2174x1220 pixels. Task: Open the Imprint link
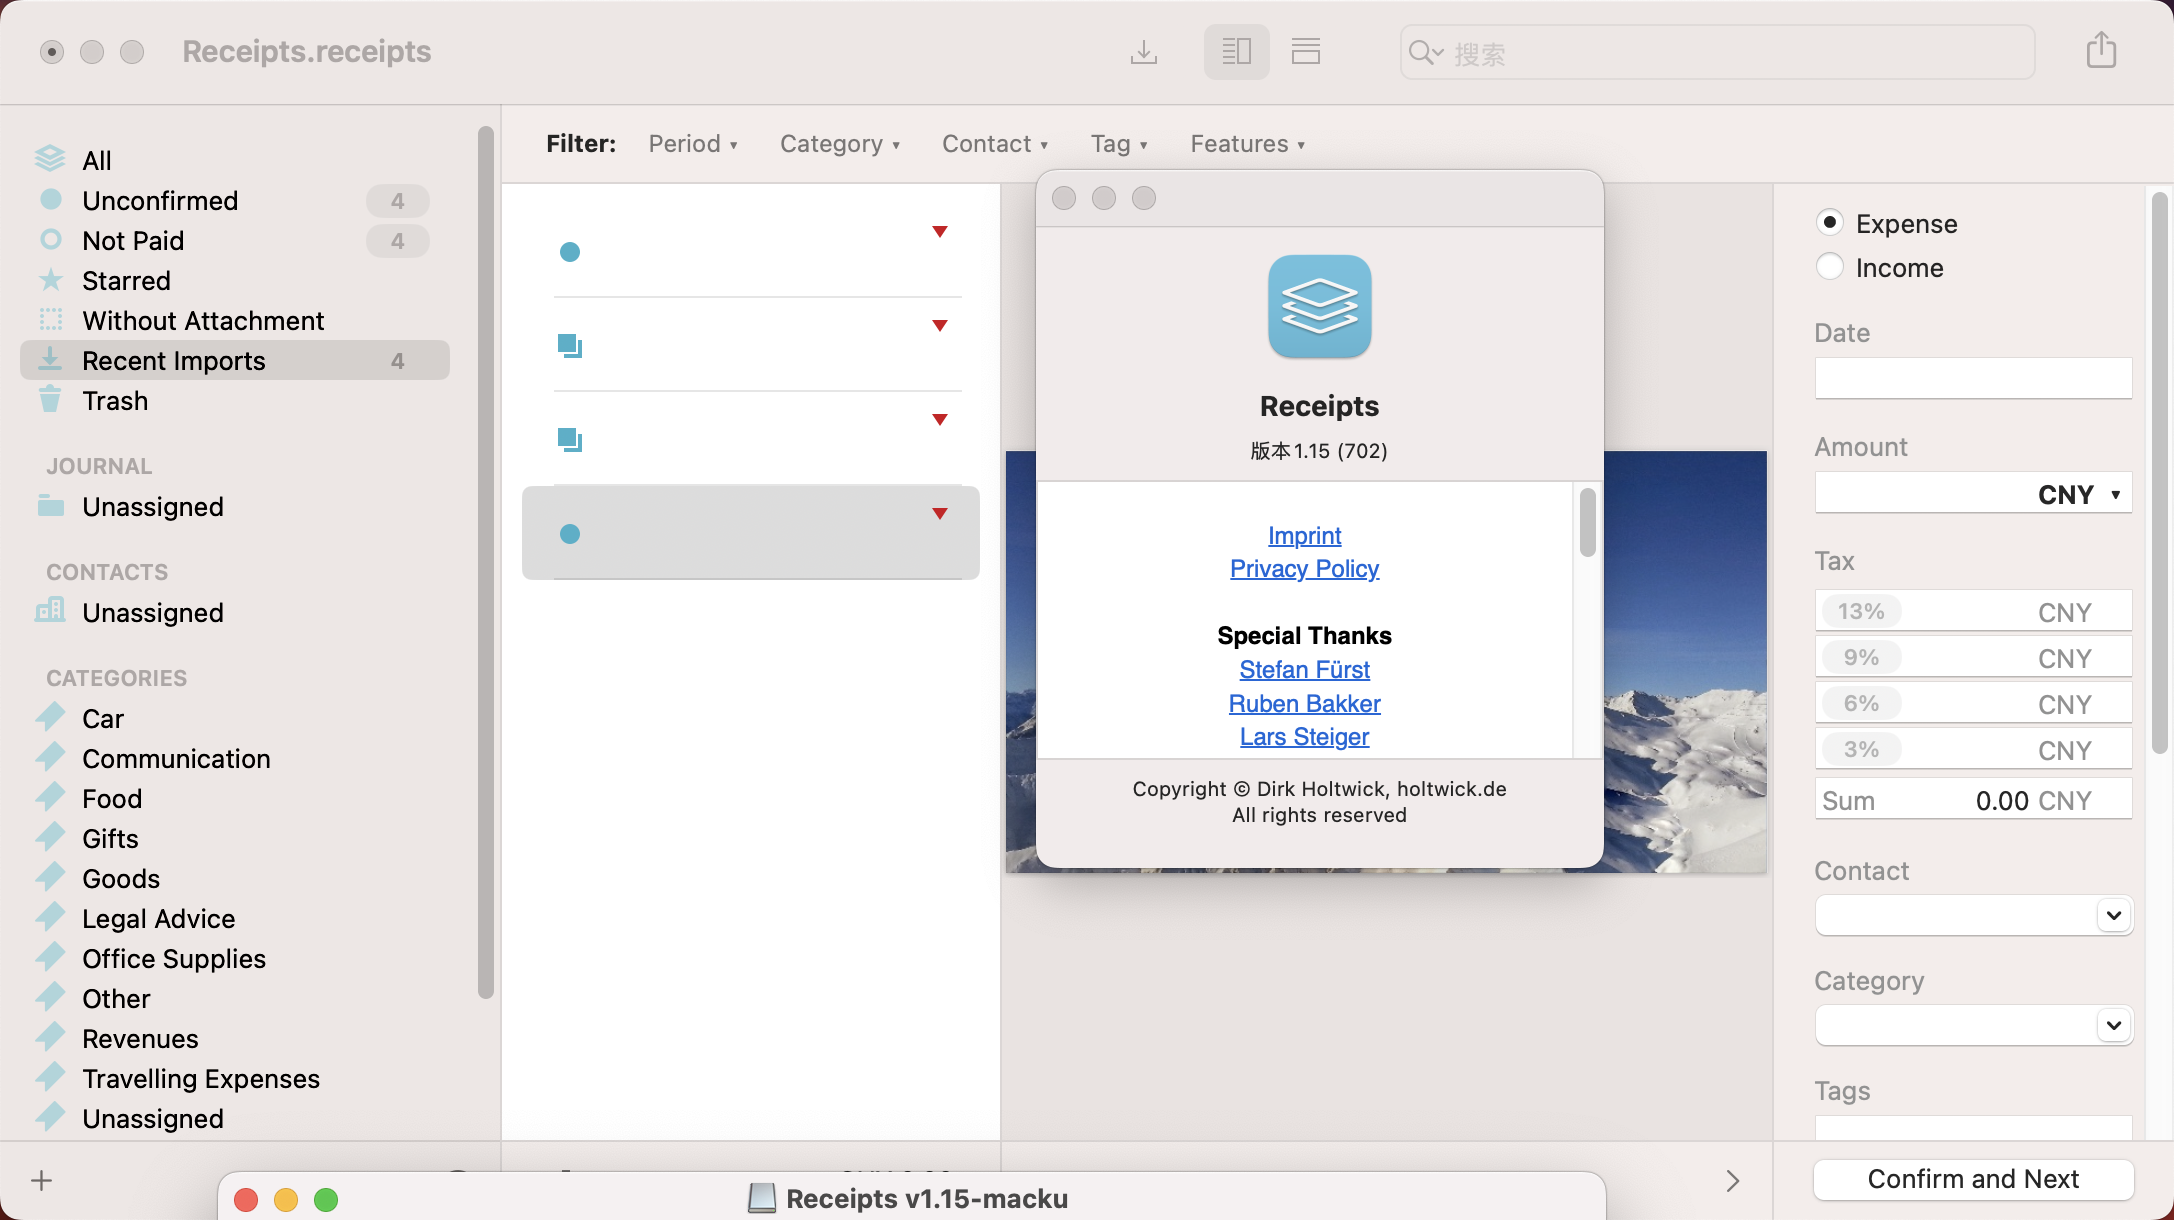click(x=1304, y=535)
